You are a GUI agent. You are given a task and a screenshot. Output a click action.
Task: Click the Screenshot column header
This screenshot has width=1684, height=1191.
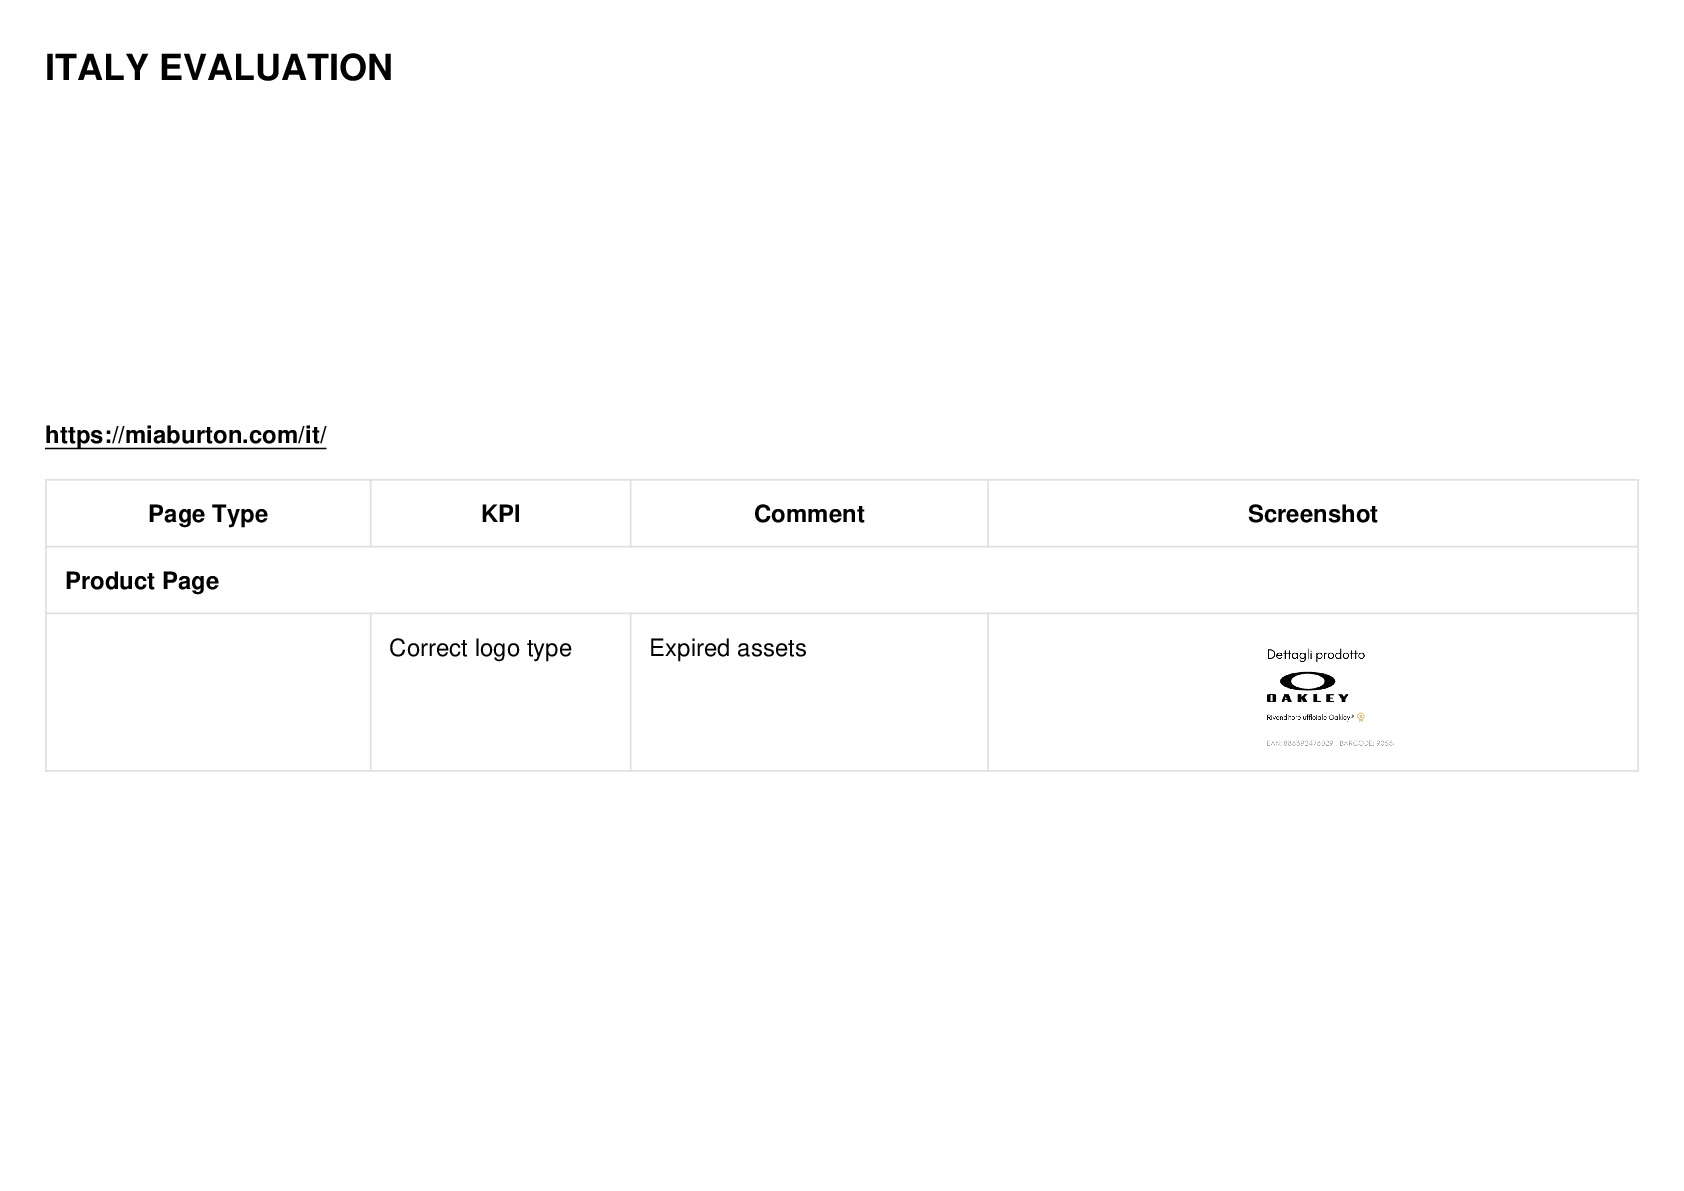click(x=1312, y=514)
